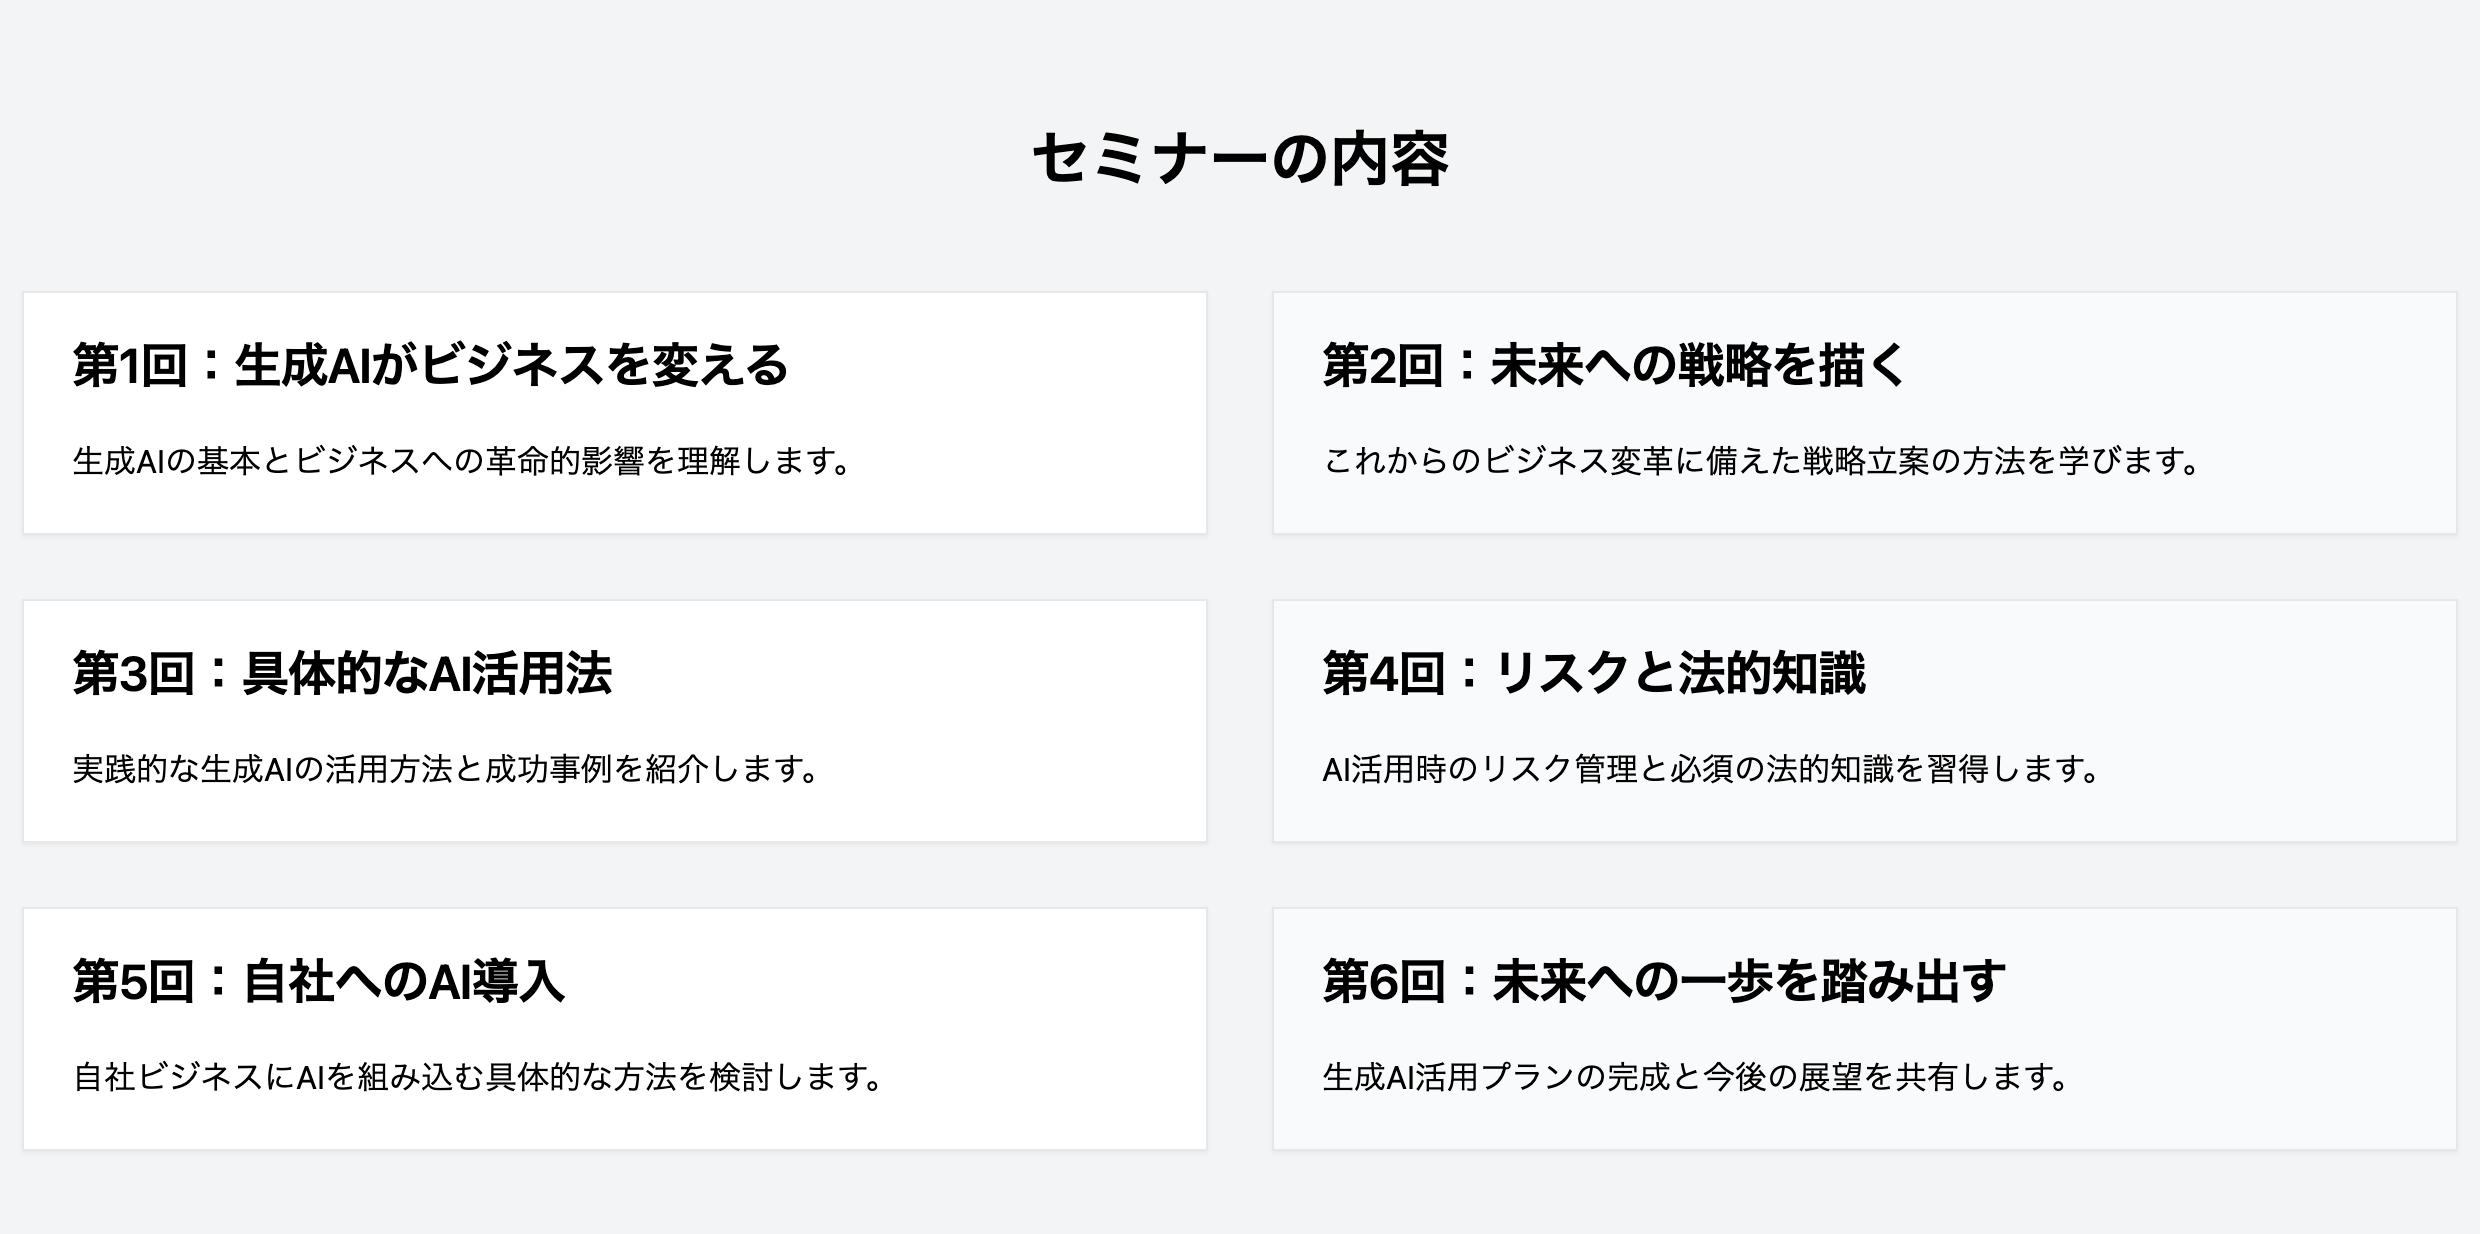Click the セミナーの内容 section heading
This screenshot has height=1234, width=2480.
point(1240,159)
